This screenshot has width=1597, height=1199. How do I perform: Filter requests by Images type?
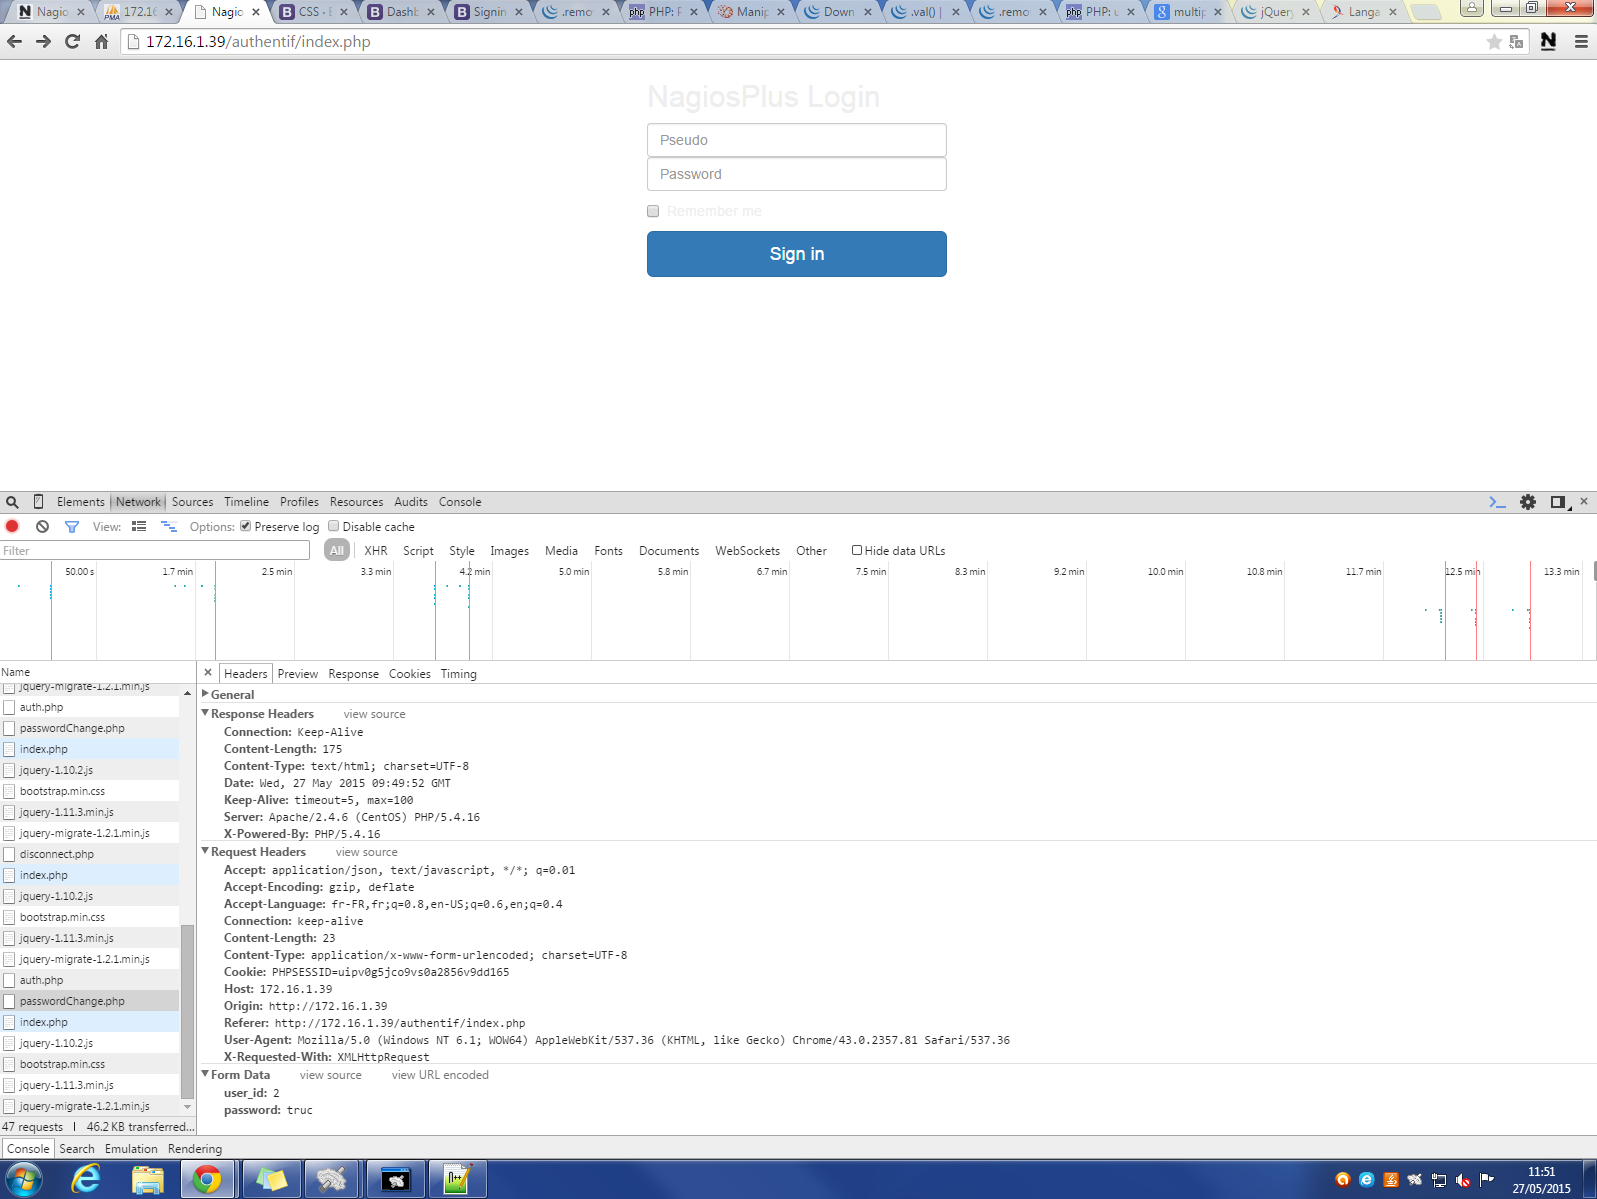(x=509, y=551)
